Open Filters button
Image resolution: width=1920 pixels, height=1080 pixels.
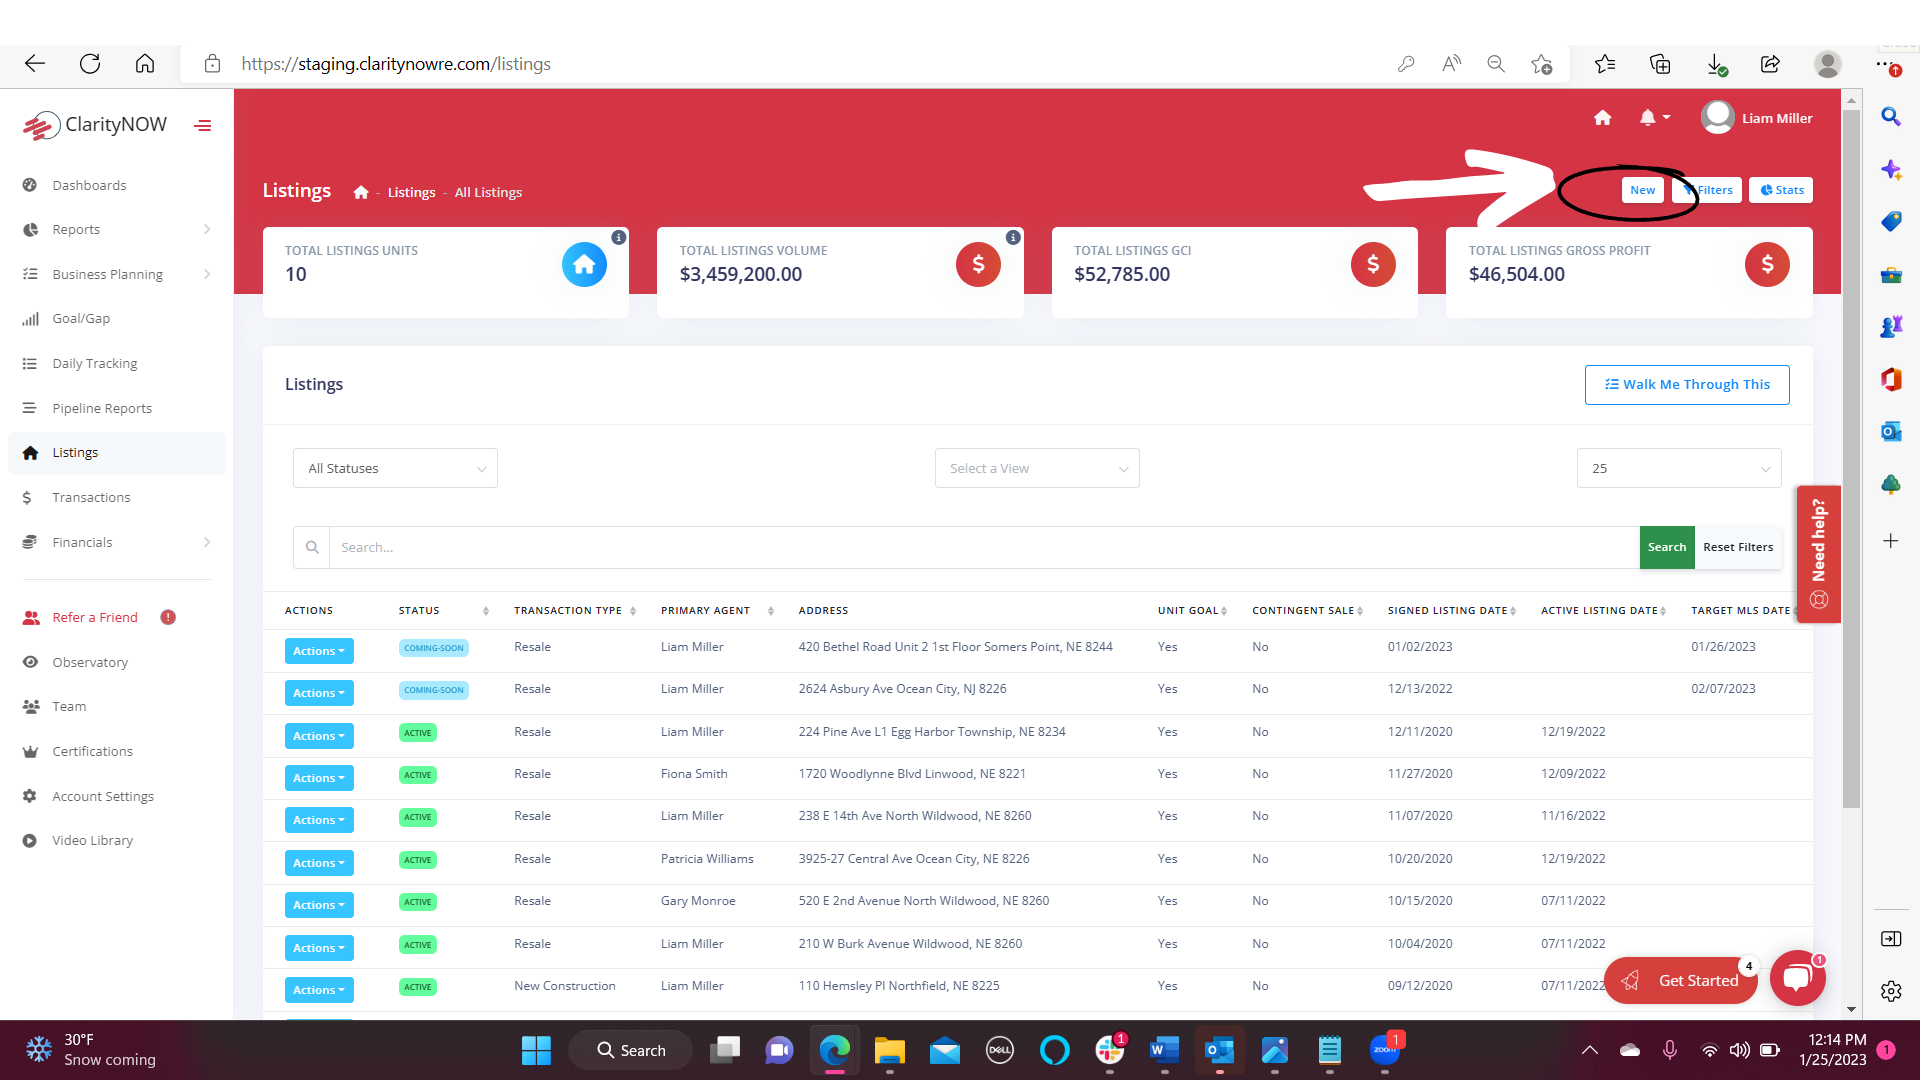[1707, 190]
